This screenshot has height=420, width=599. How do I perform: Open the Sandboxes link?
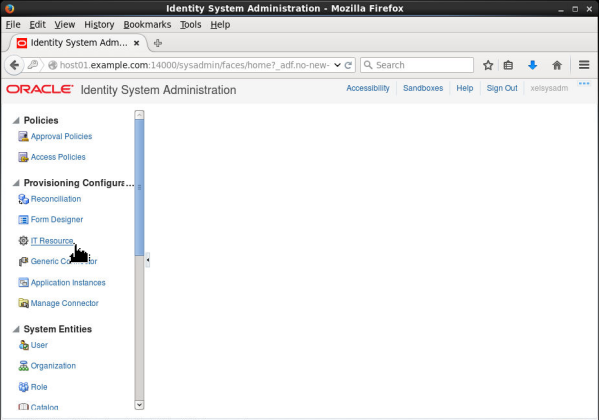tap(423, 88)
